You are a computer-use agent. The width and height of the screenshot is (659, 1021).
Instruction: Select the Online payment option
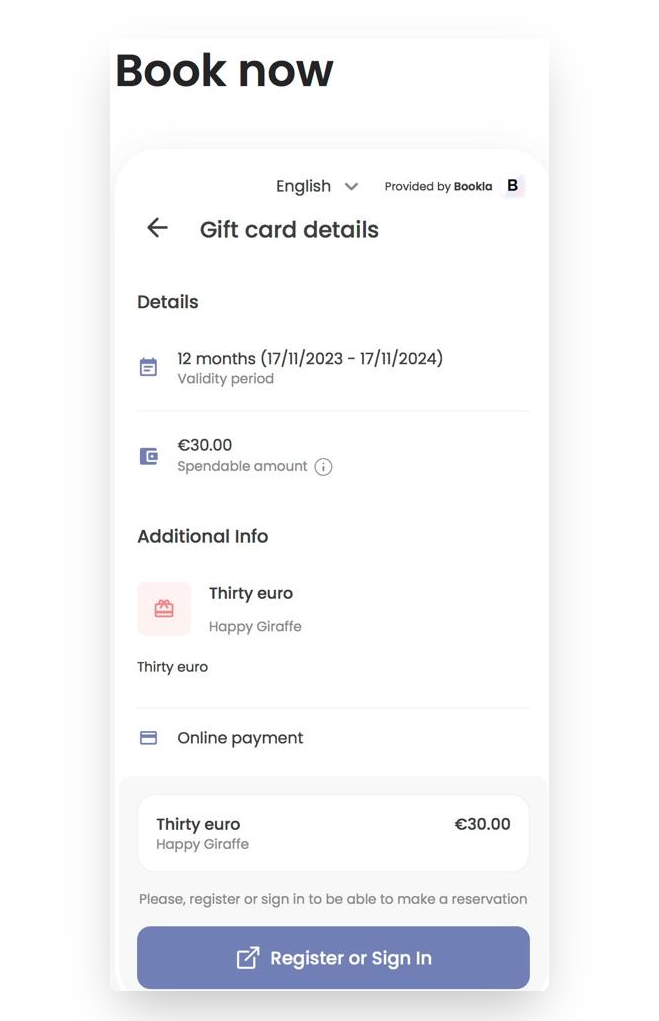pos(240,737)
